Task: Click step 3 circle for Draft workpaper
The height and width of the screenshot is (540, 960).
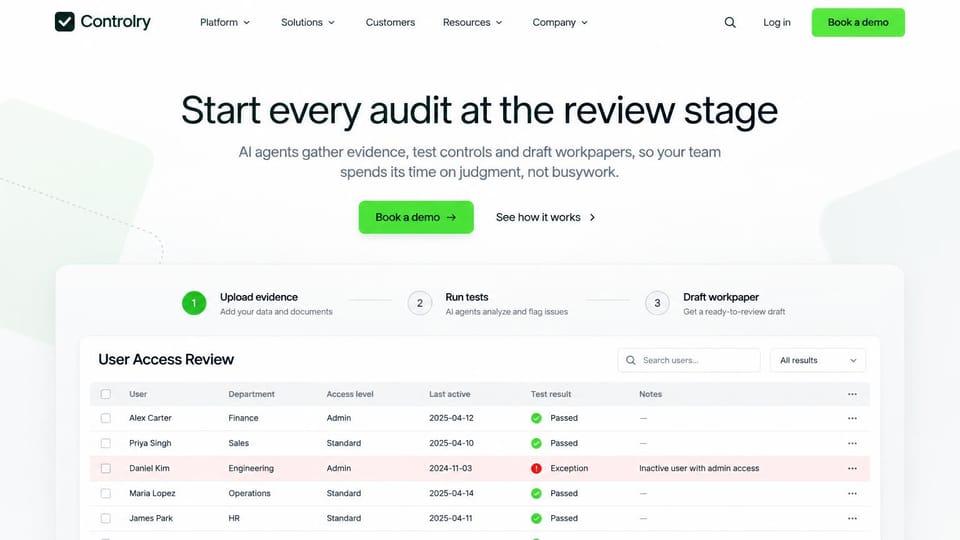Action: point(657,303)
